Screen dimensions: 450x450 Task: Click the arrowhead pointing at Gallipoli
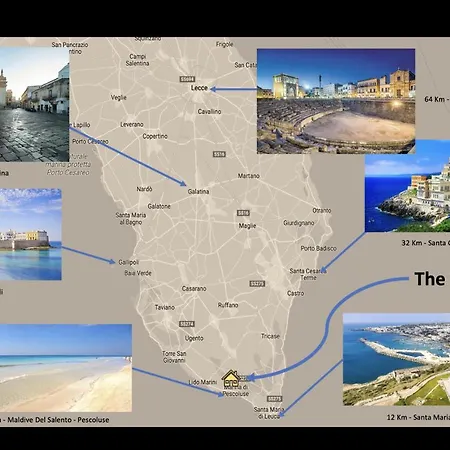pos(112,261)
